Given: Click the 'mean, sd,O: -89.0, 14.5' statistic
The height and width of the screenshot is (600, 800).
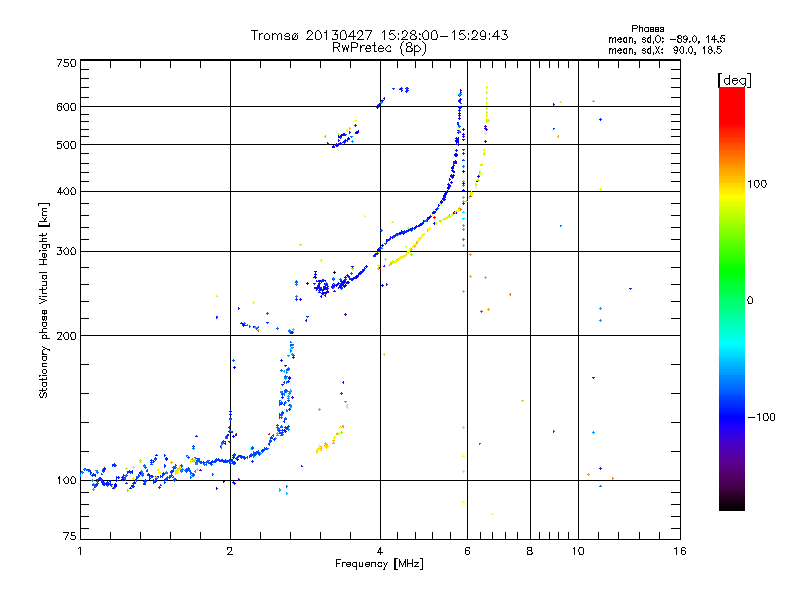Looking at the screenshot, I should (x=666, y=39).
